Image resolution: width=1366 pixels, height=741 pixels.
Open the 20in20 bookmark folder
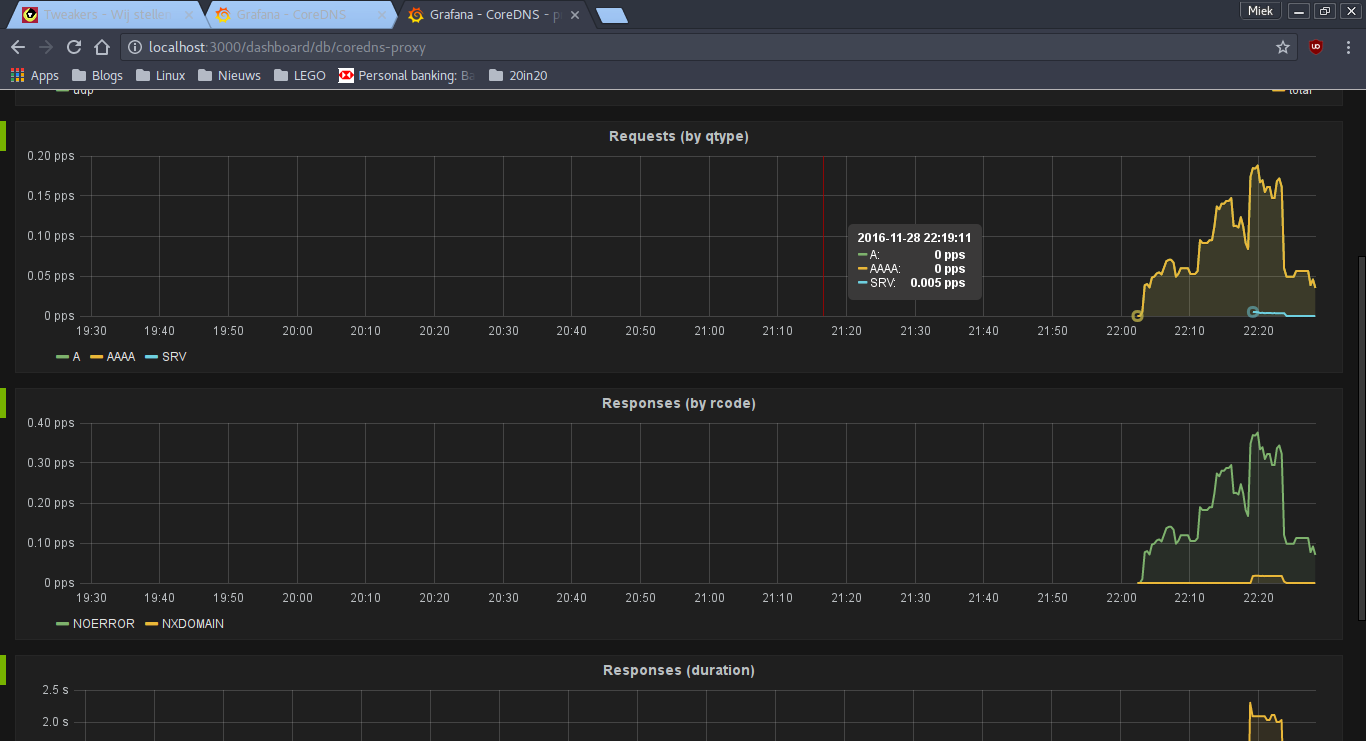pos(518,75)
